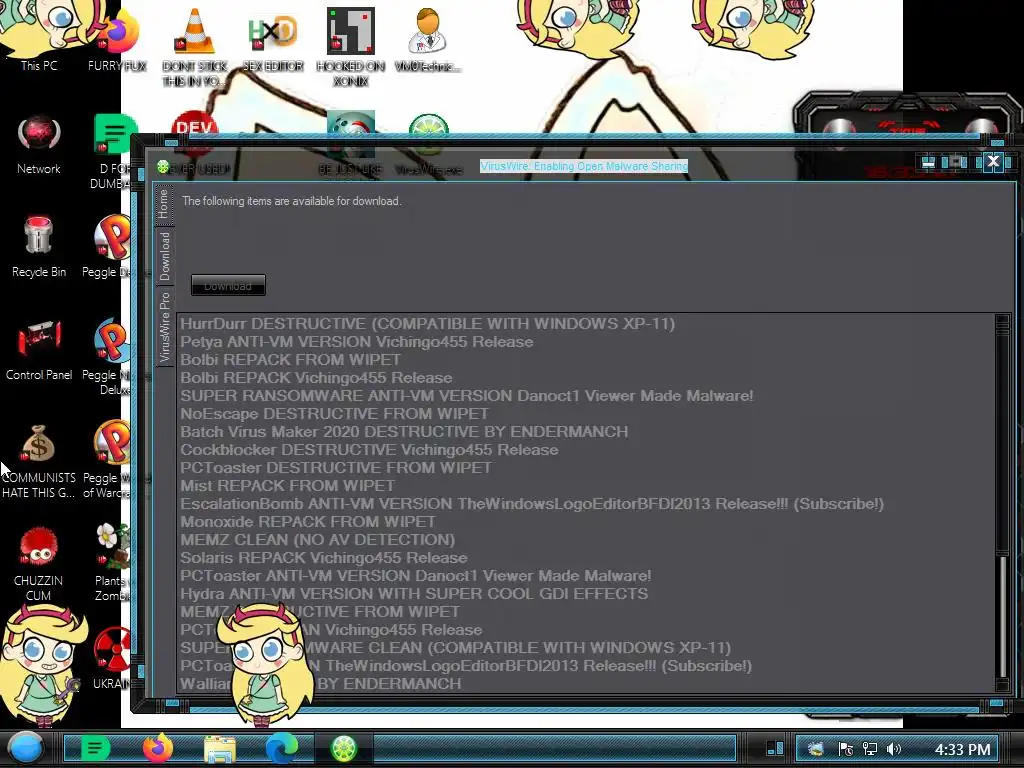
Task: Click the black Download button
Action: click(228, 285)
